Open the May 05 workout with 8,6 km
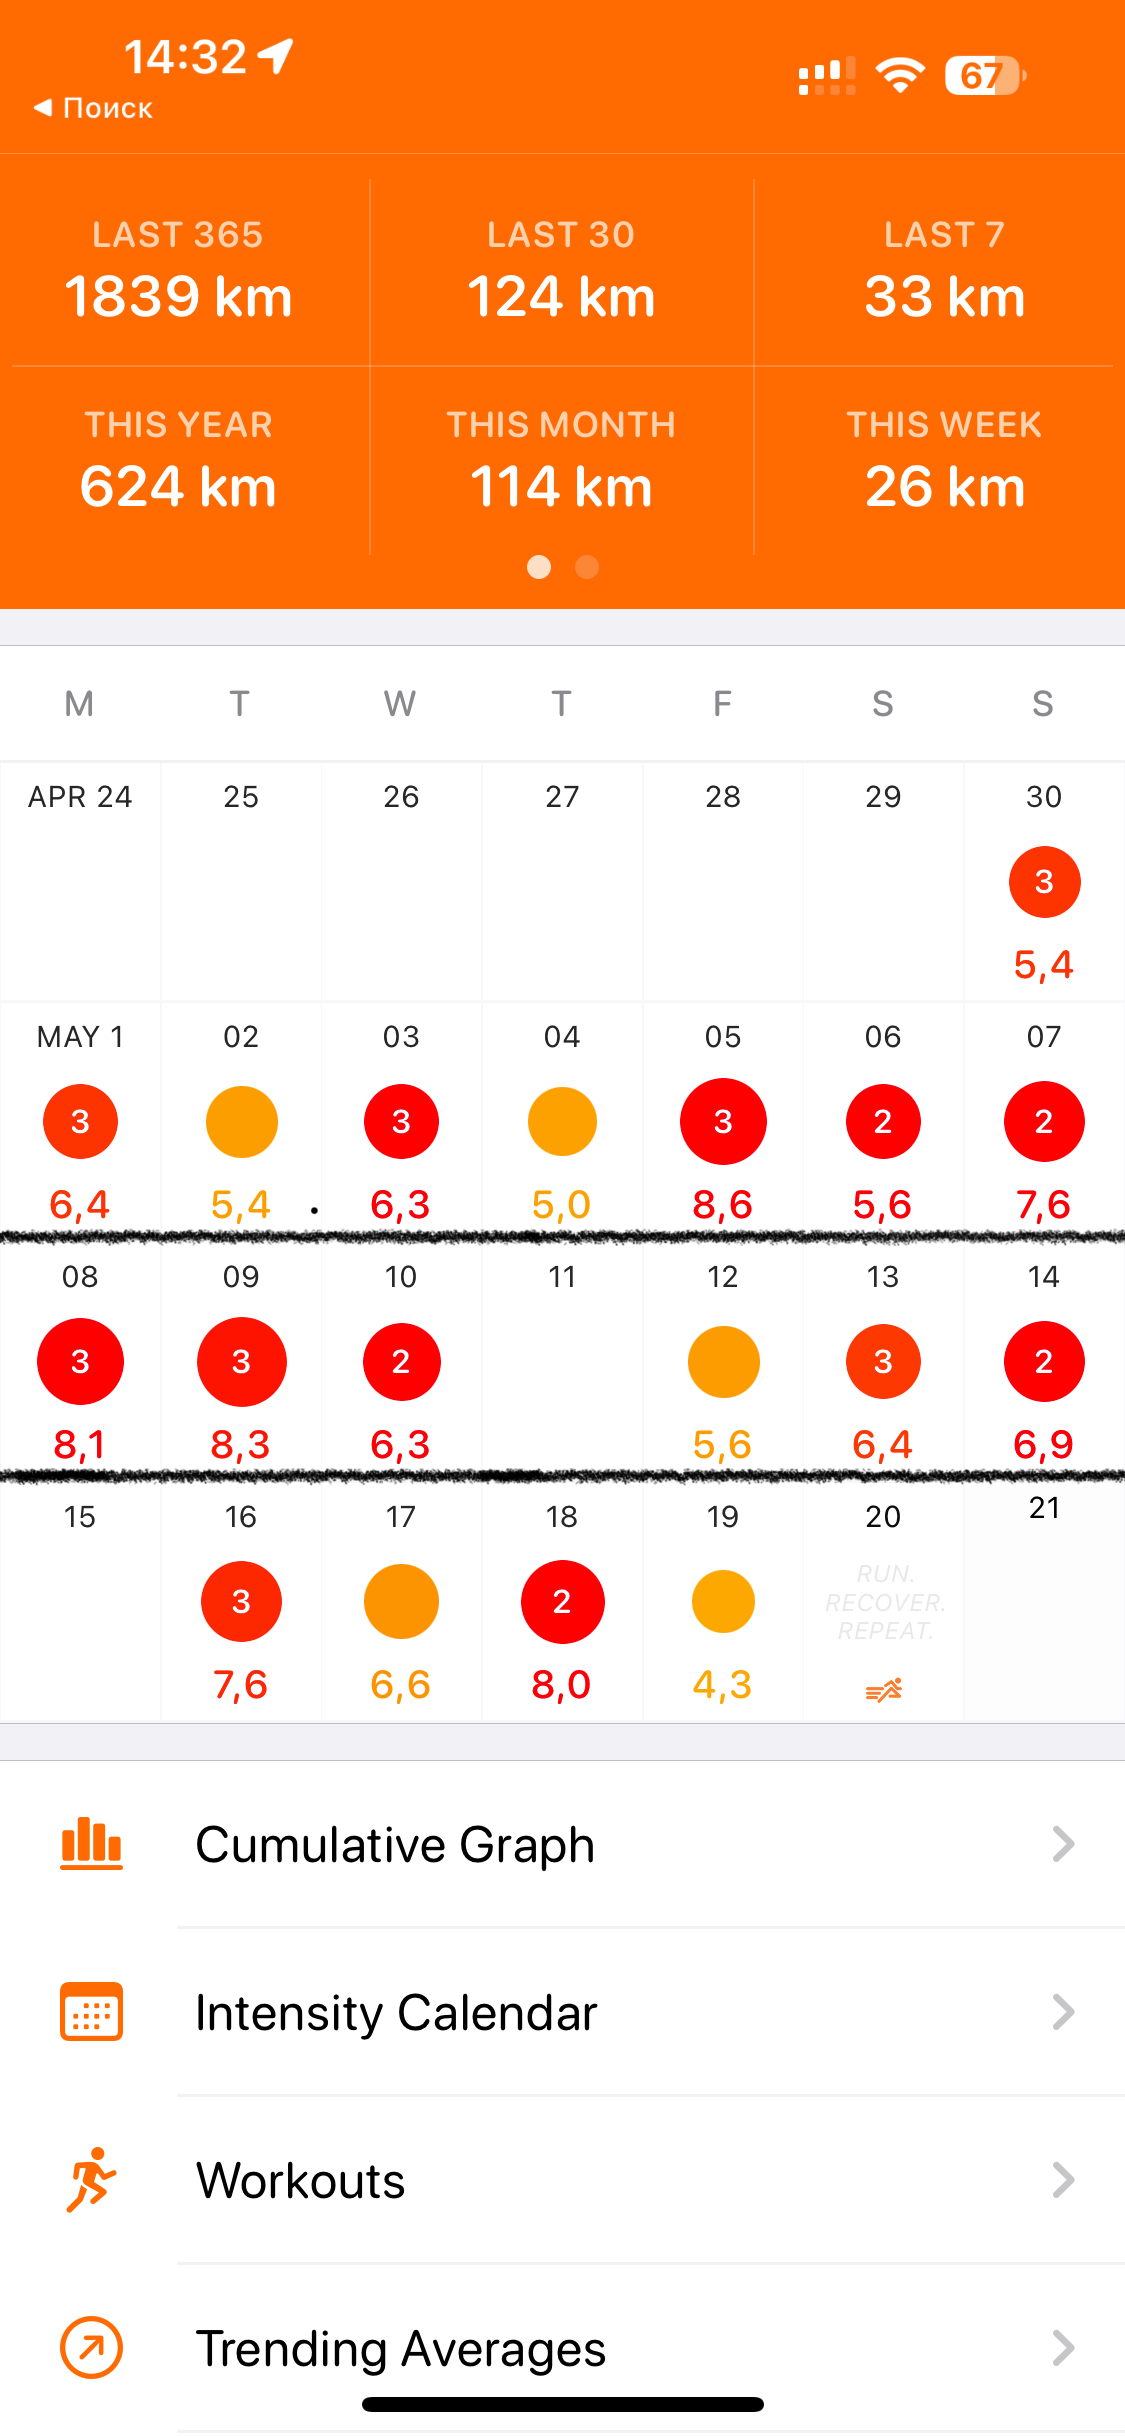The width and height of the screenshot is (1125, 2436). tap(723, 1122)
